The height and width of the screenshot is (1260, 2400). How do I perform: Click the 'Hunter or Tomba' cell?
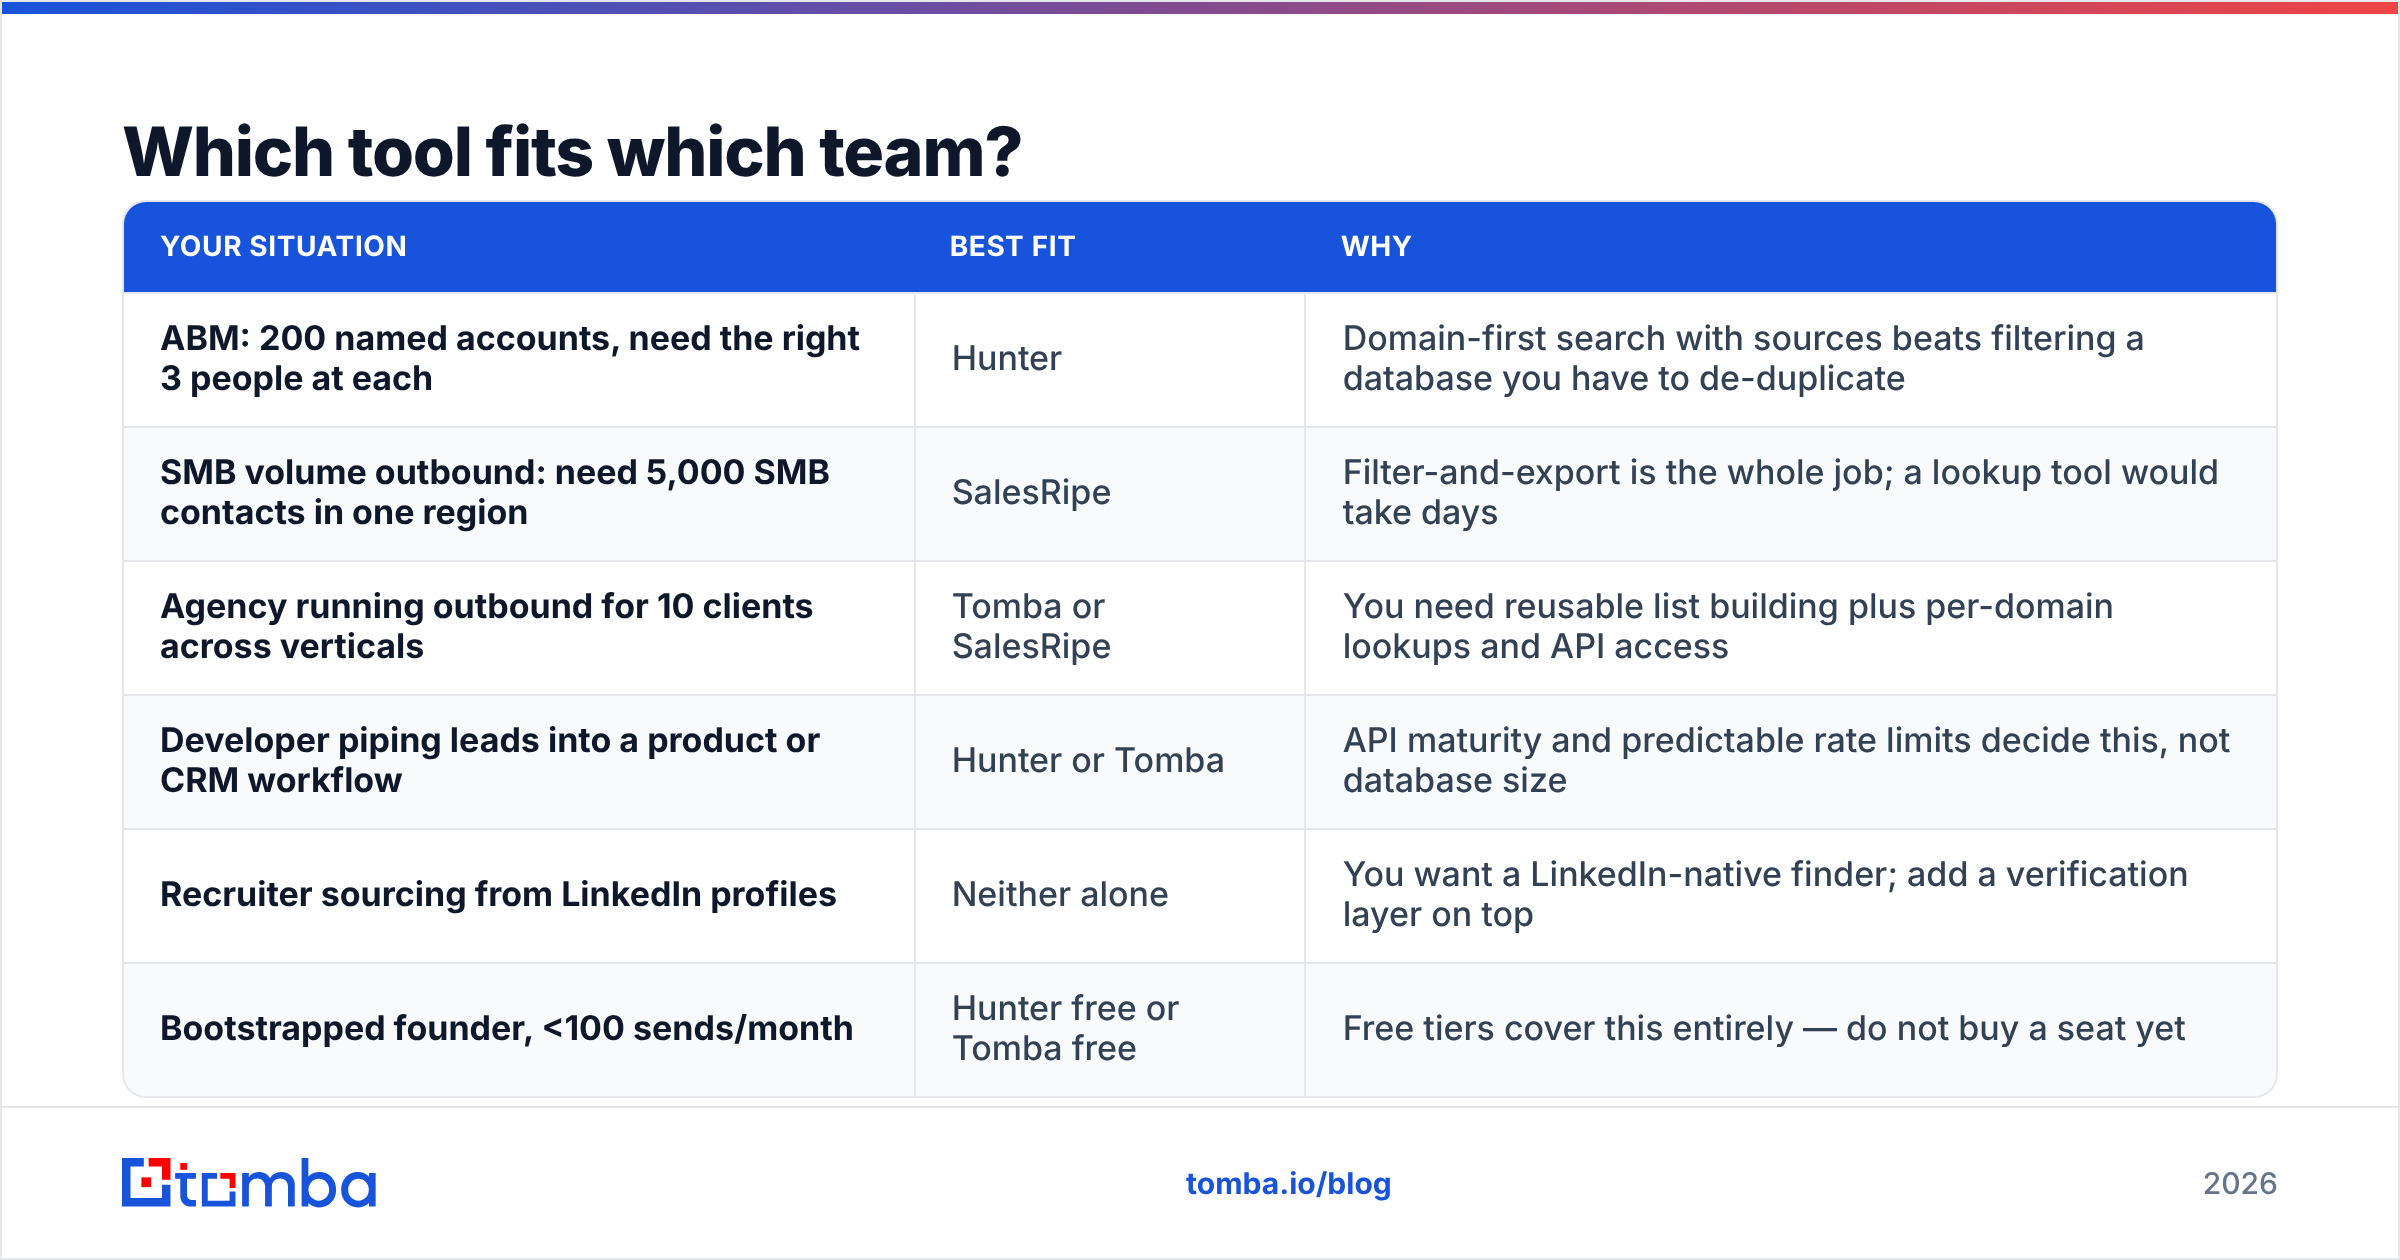pos(1110,761)
